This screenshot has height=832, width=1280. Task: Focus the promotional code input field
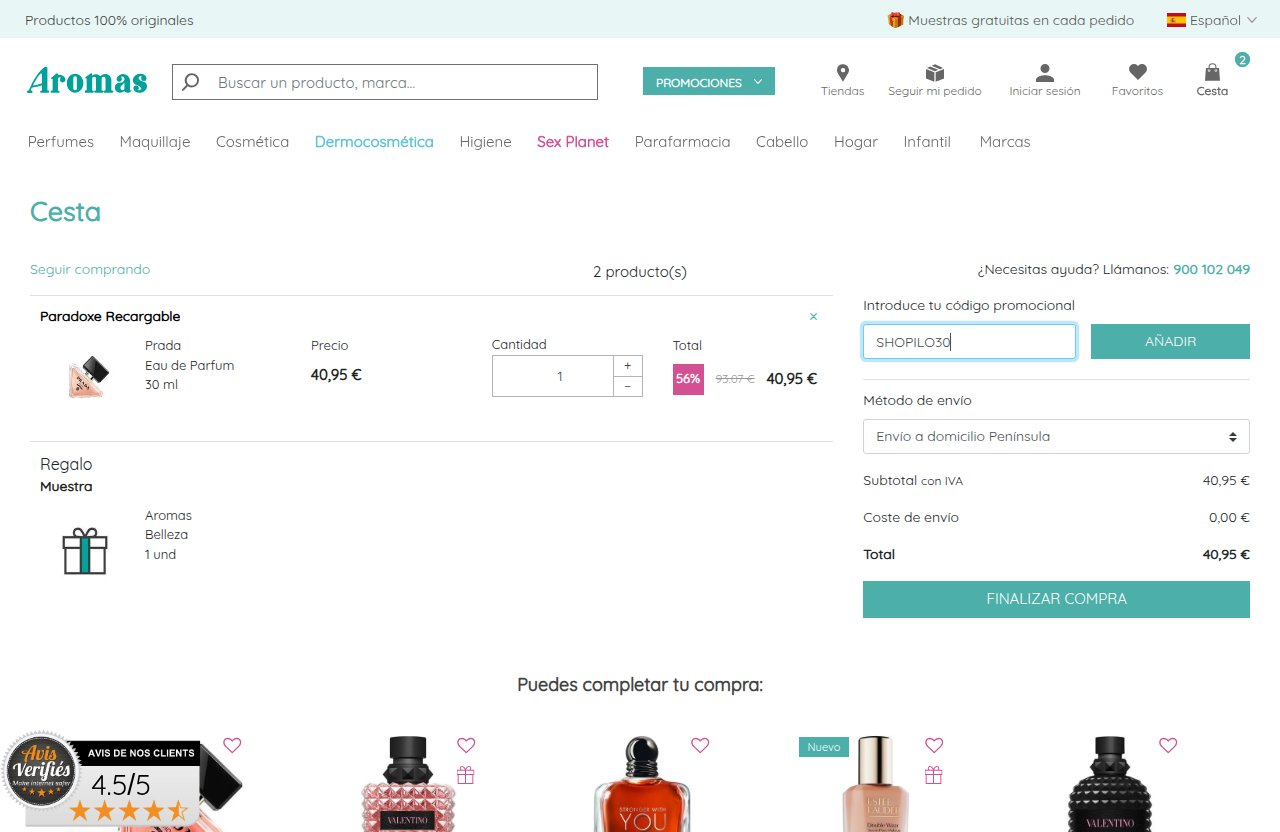[x=969, y=341]
